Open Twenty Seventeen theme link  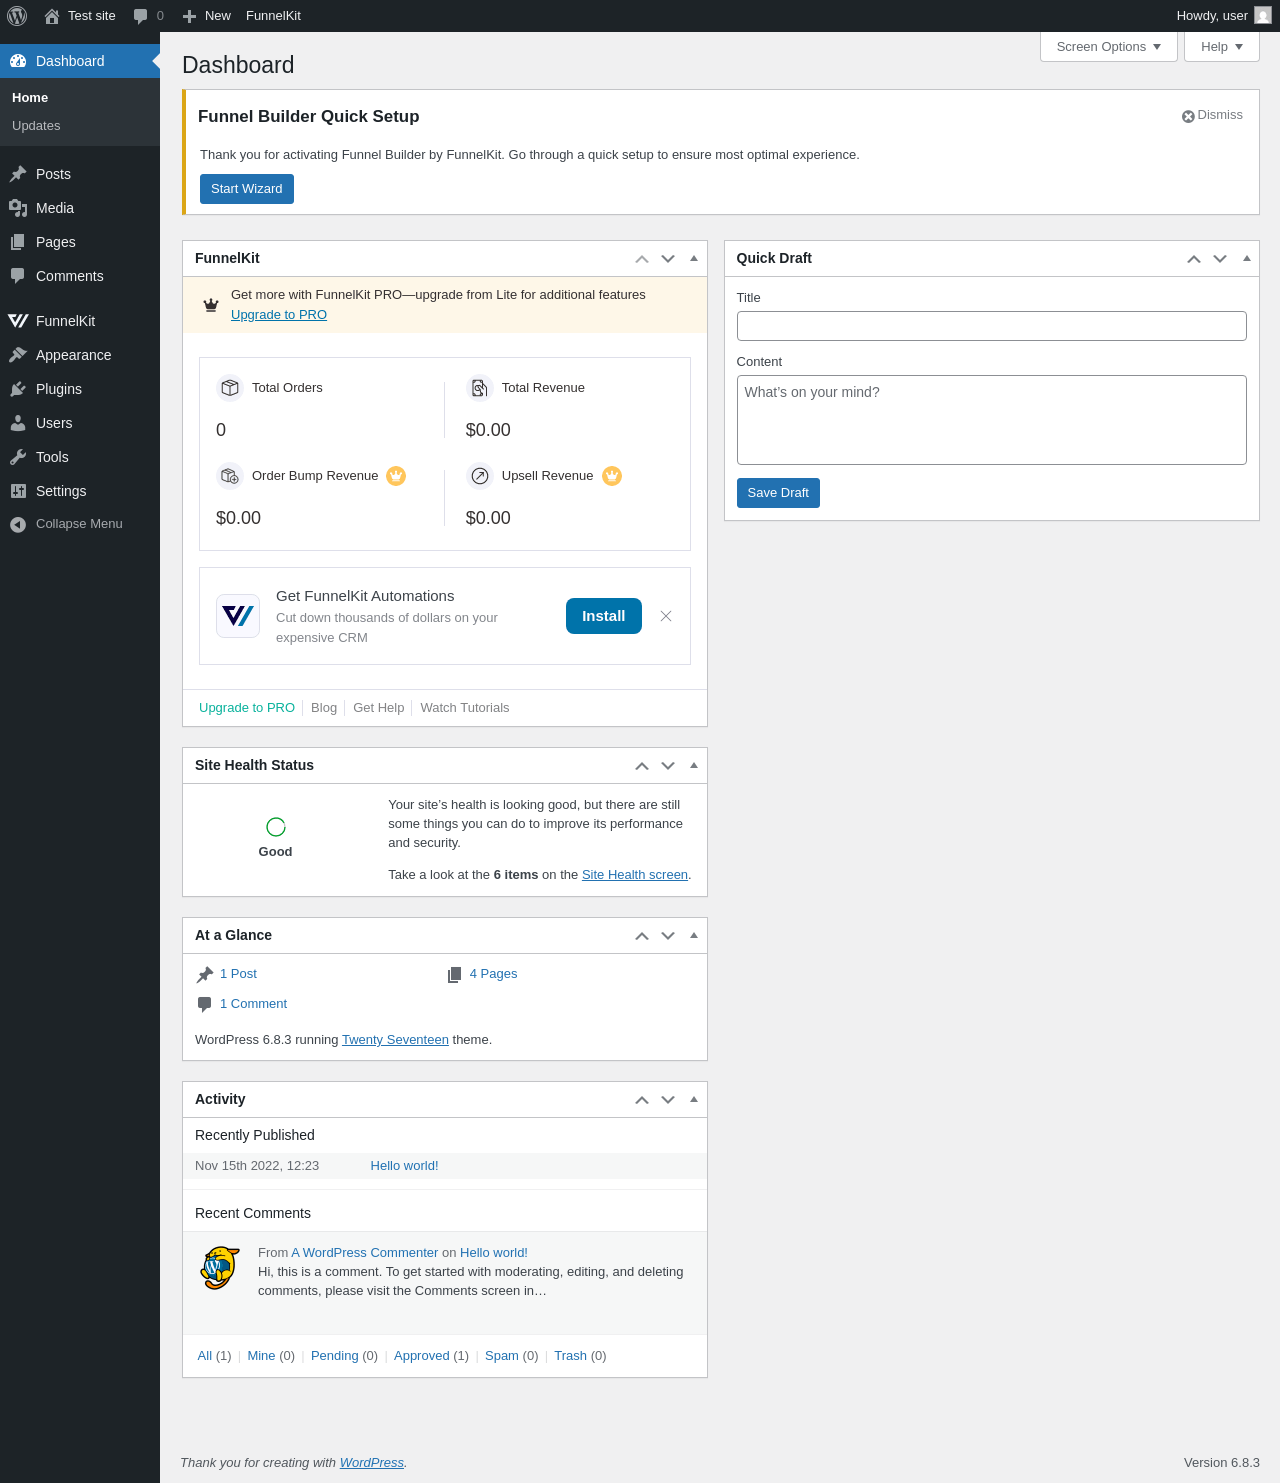[395, 1040]
